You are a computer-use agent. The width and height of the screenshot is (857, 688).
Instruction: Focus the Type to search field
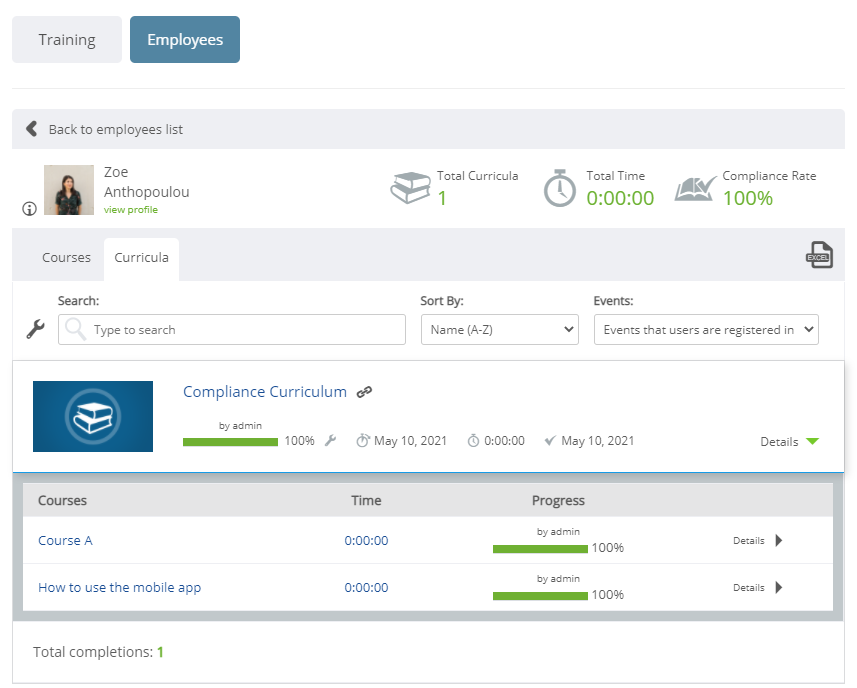232,330
